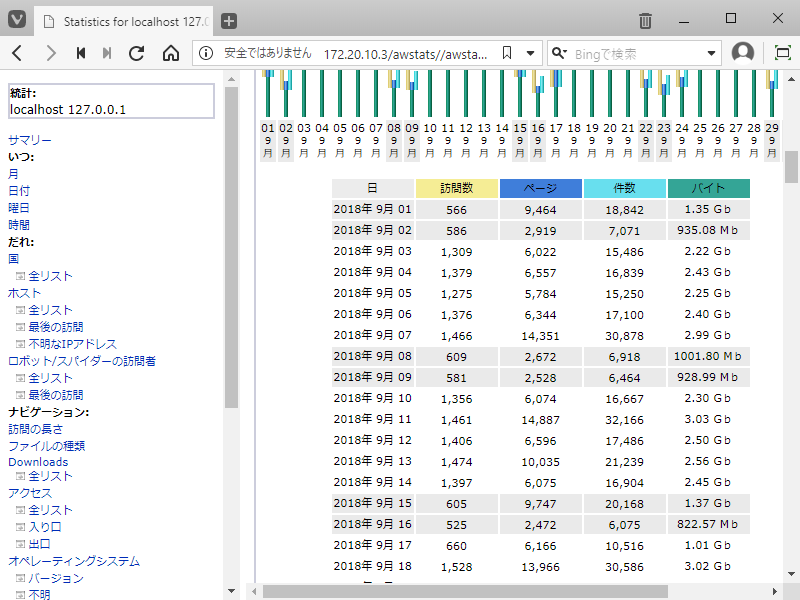The height and width of the screenshot is (600, 800).
Task: Open the ファイルの種類 sidebar link
Action: click(x=46, y=445)
